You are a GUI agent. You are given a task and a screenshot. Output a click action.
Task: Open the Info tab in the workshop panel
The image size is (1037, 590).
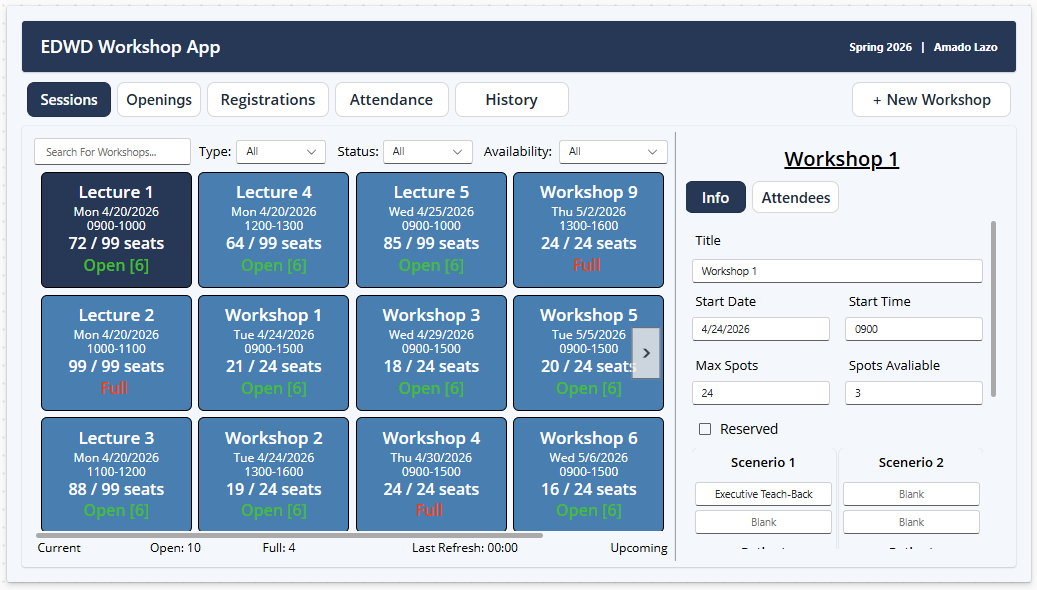pos(715,197)
